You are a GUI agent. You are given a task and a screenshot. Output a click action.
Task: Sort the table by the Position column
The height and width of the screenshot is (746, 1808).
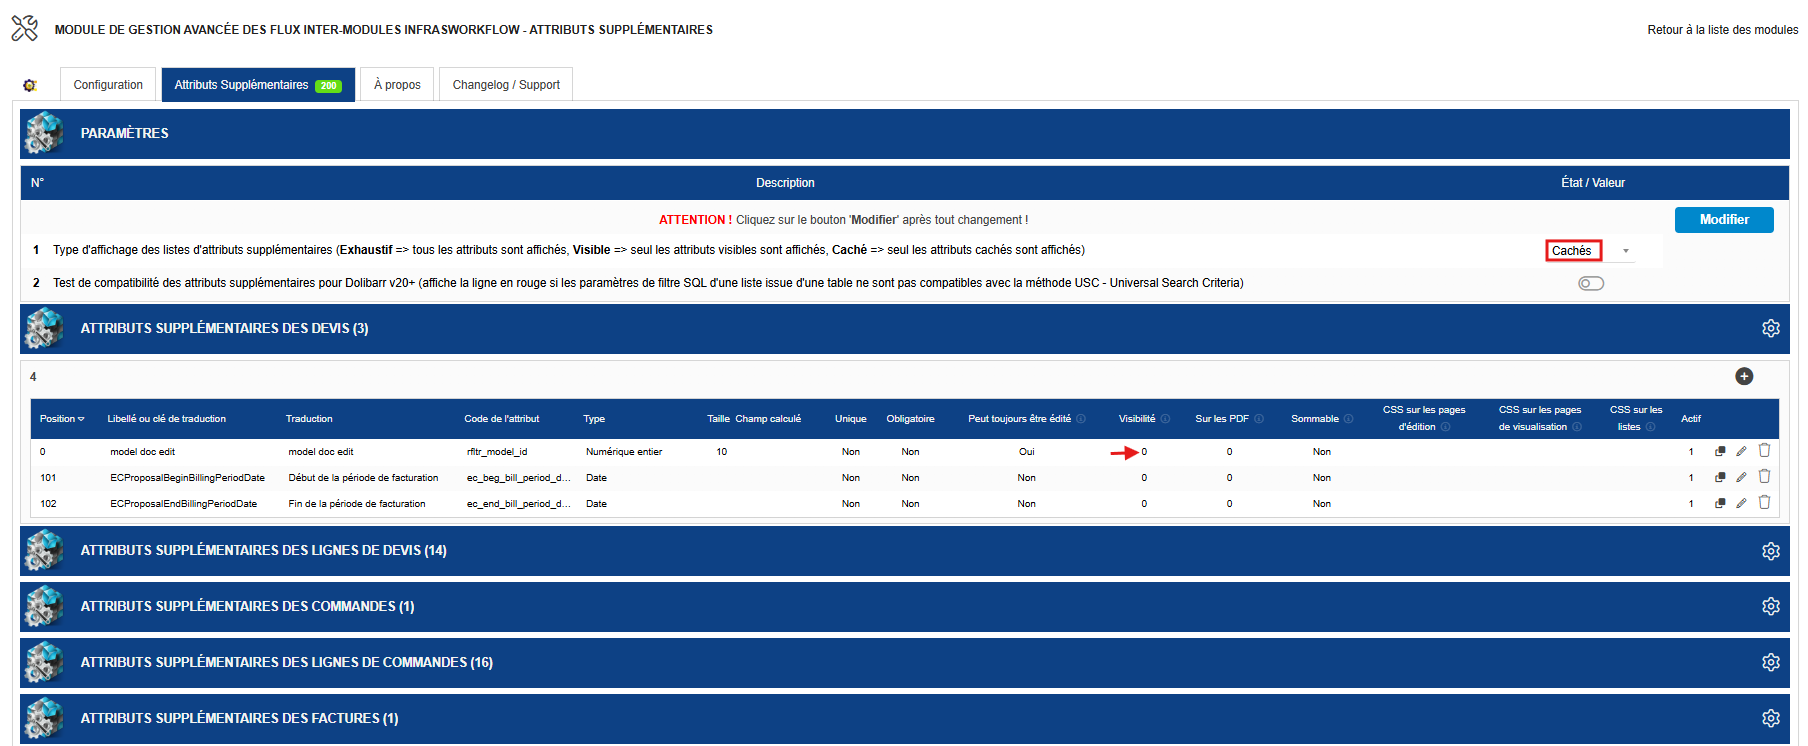point(62,419)
